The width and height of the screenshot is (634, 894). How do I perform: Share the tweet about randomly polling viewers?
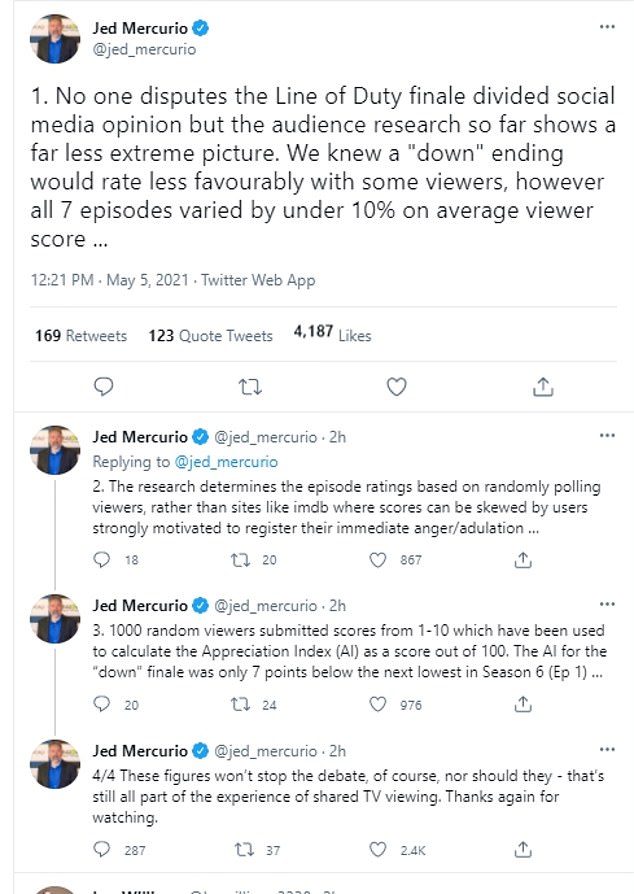click(x=522, y=561)
